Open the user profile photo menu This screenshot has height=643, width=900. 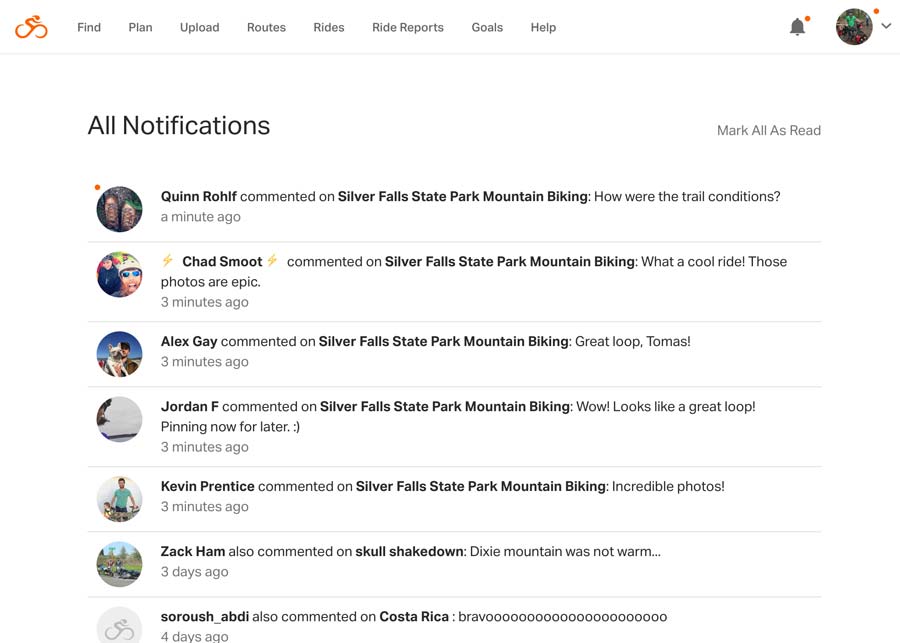[x=854, y=26]
